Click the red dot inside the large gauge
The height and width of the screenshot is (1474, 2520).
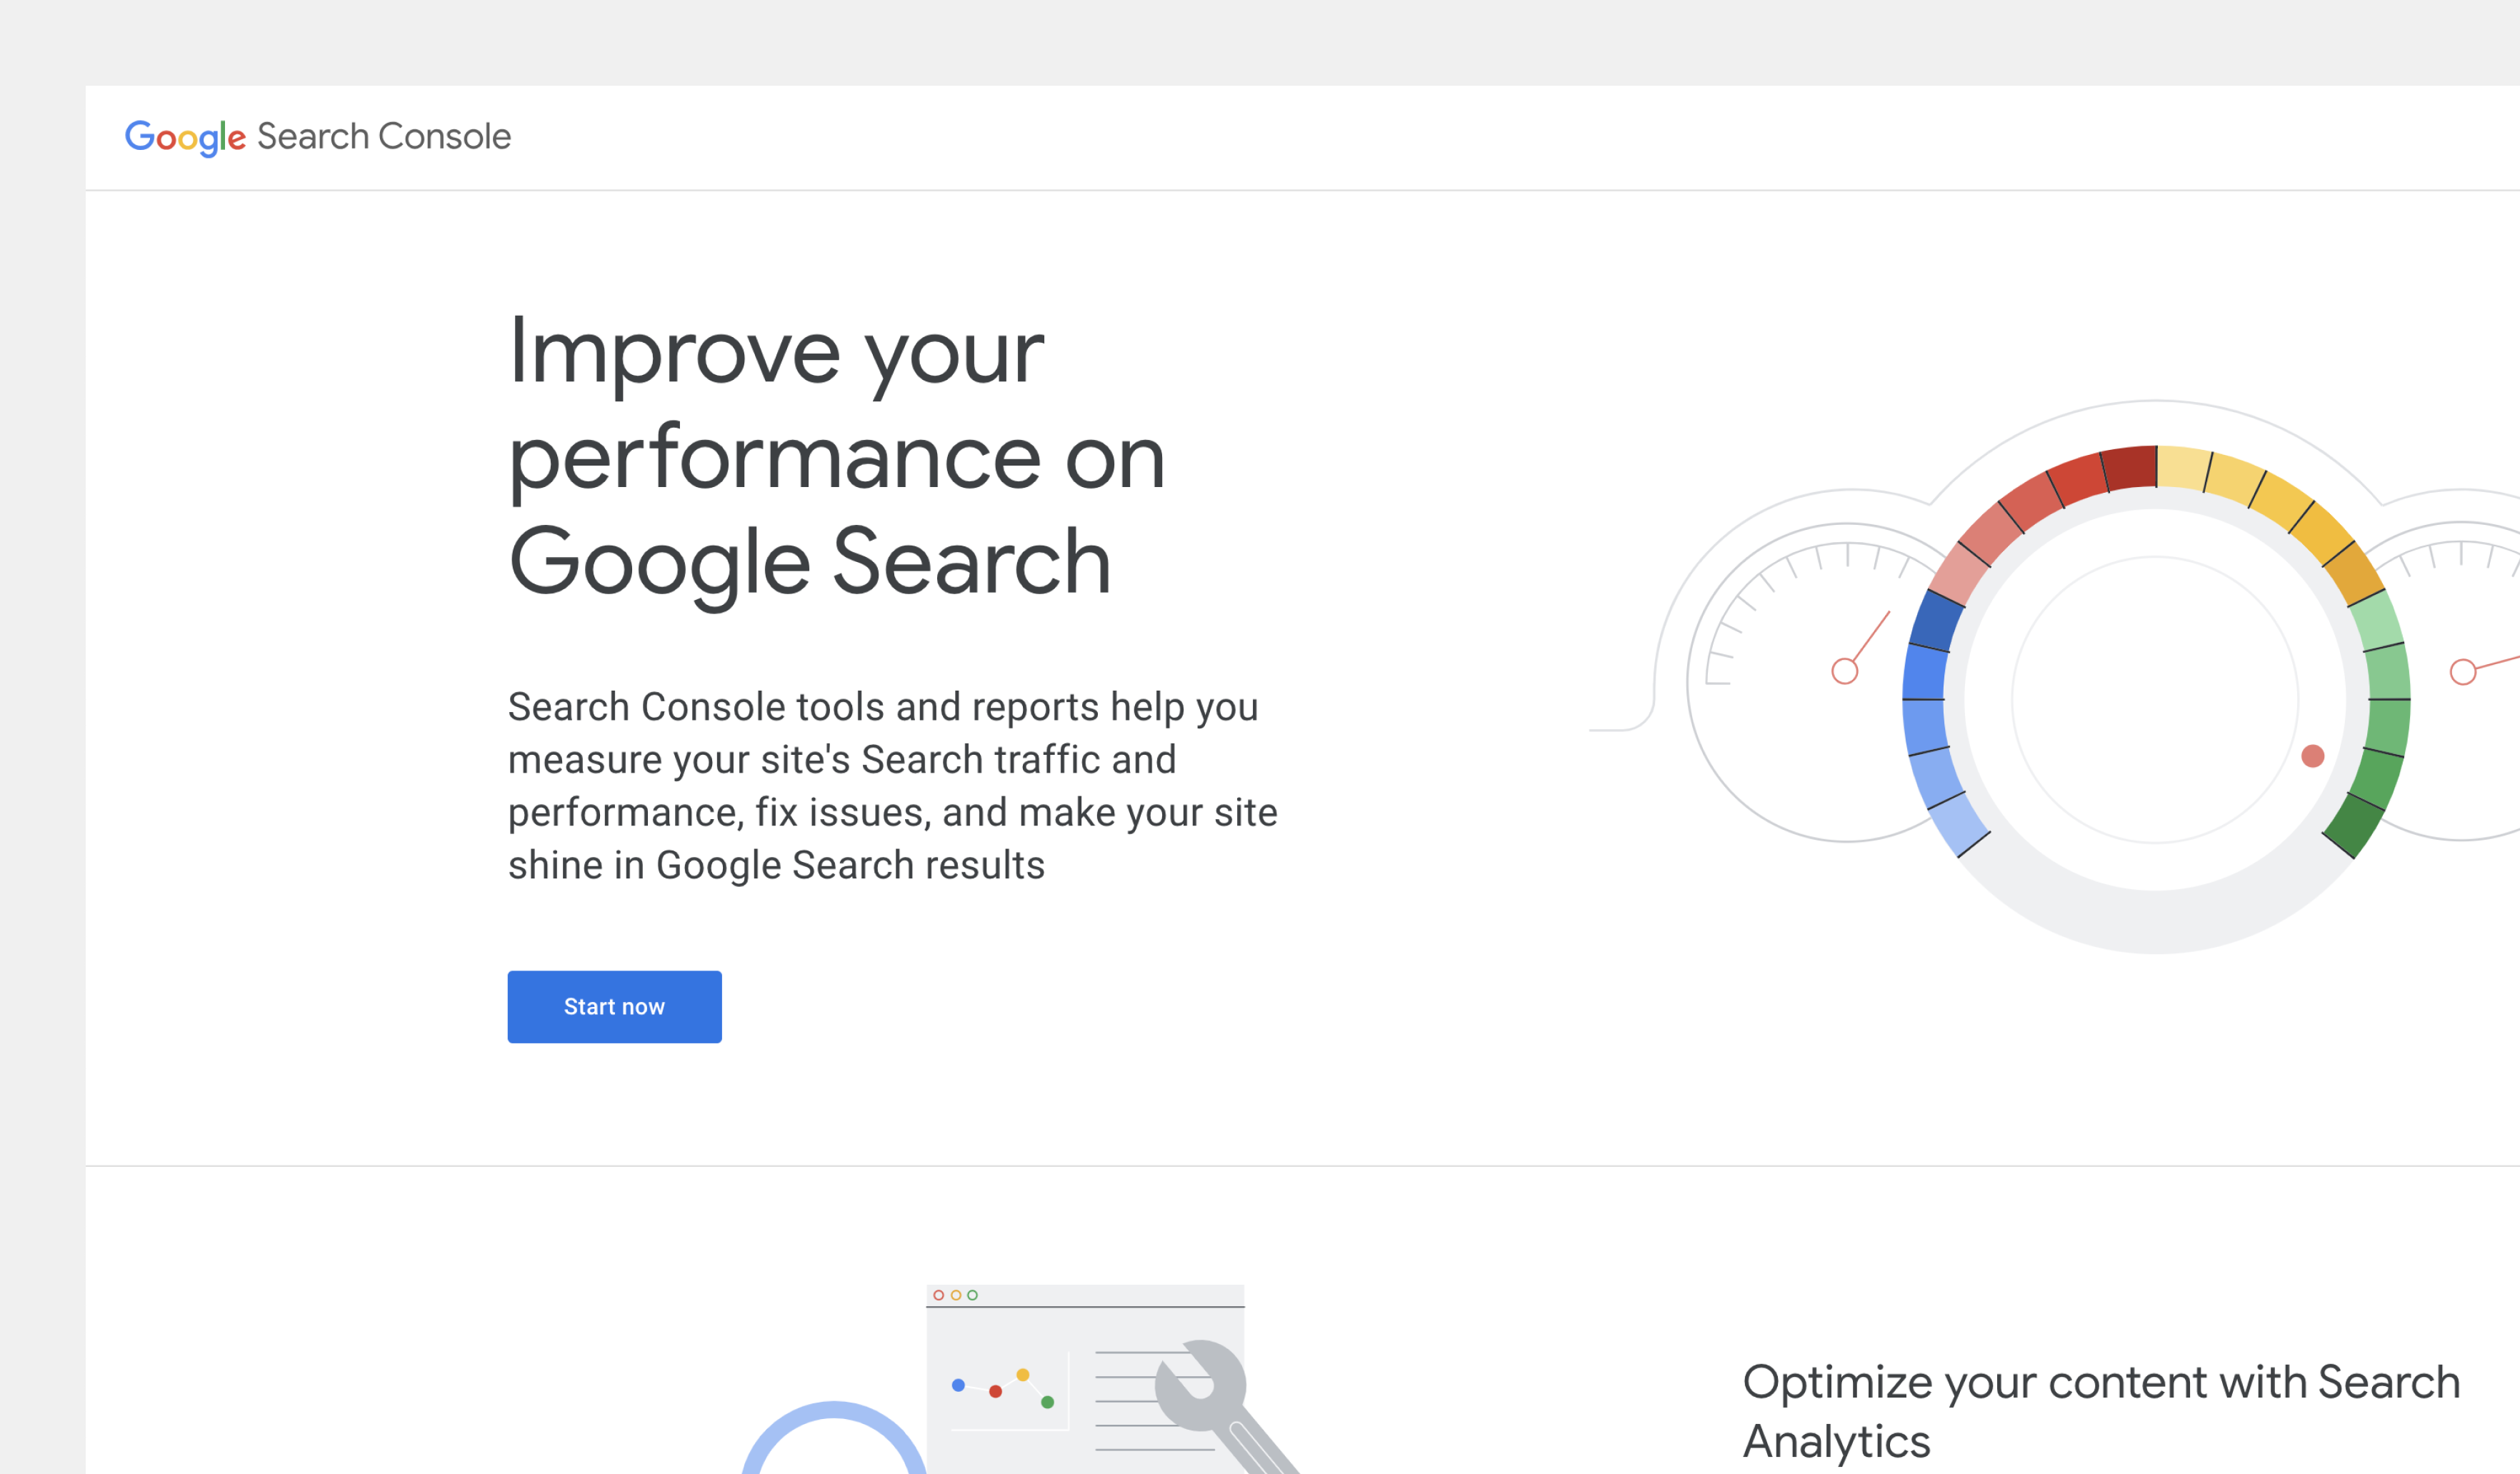click(x=2312, y=756)
